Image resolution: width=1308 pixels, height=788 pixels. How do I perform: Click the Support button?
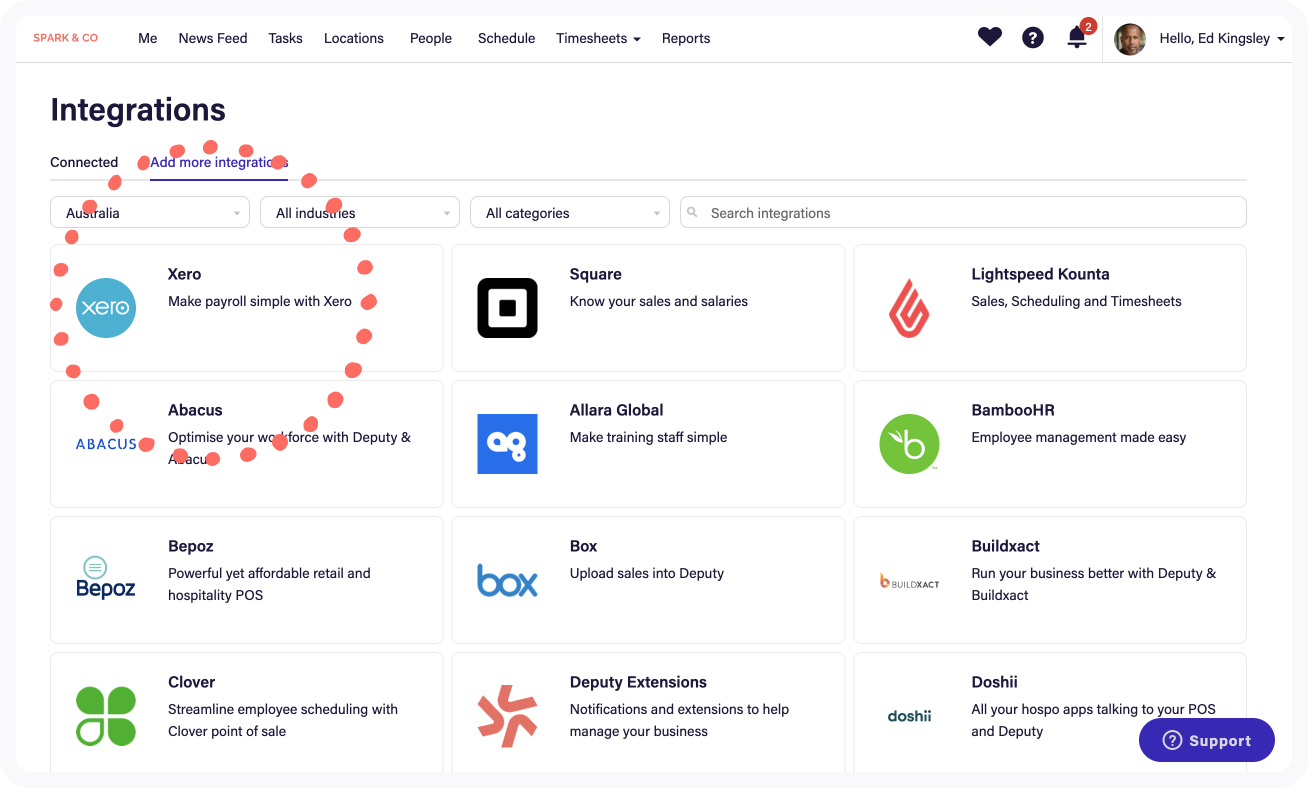(x=1206, y=741)
